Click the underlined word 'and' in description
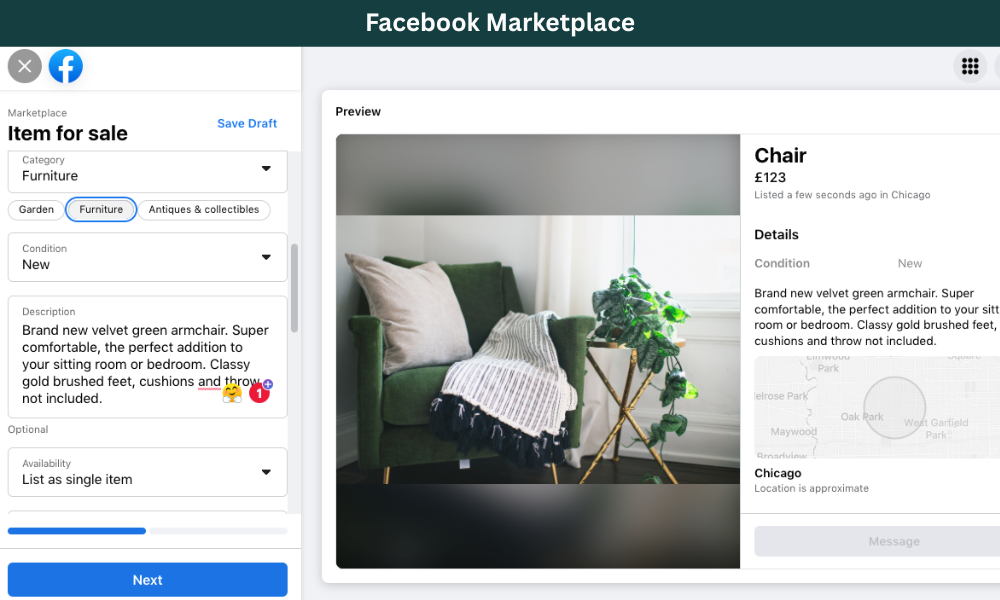This screenshot has width=1000, height=600. click(209, 381)
